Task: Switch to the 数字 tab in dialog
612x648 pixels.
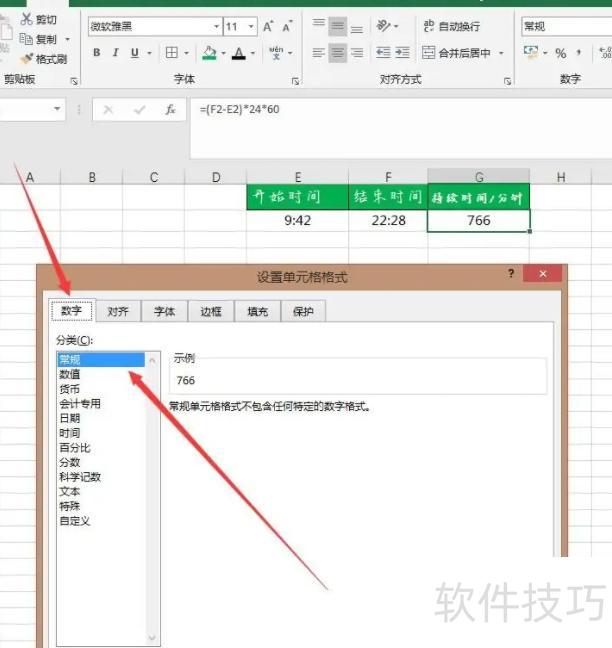Action: 71,311
